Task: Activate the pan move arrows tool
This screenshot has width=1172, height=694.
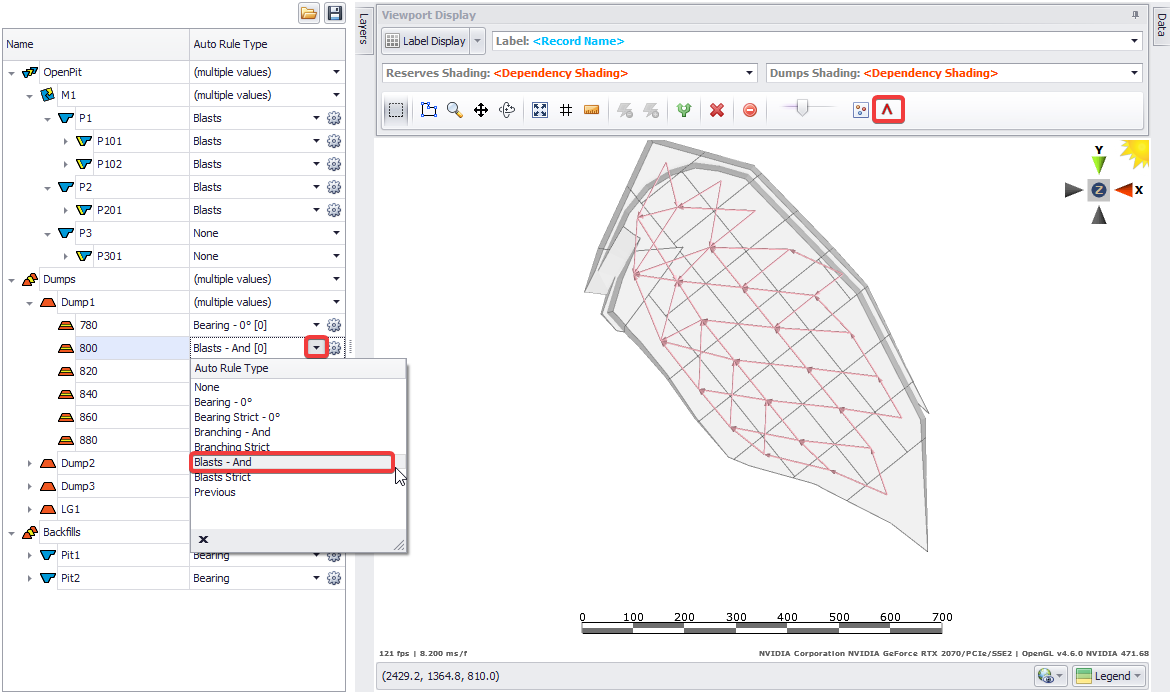Action: (x=481, y=110)
